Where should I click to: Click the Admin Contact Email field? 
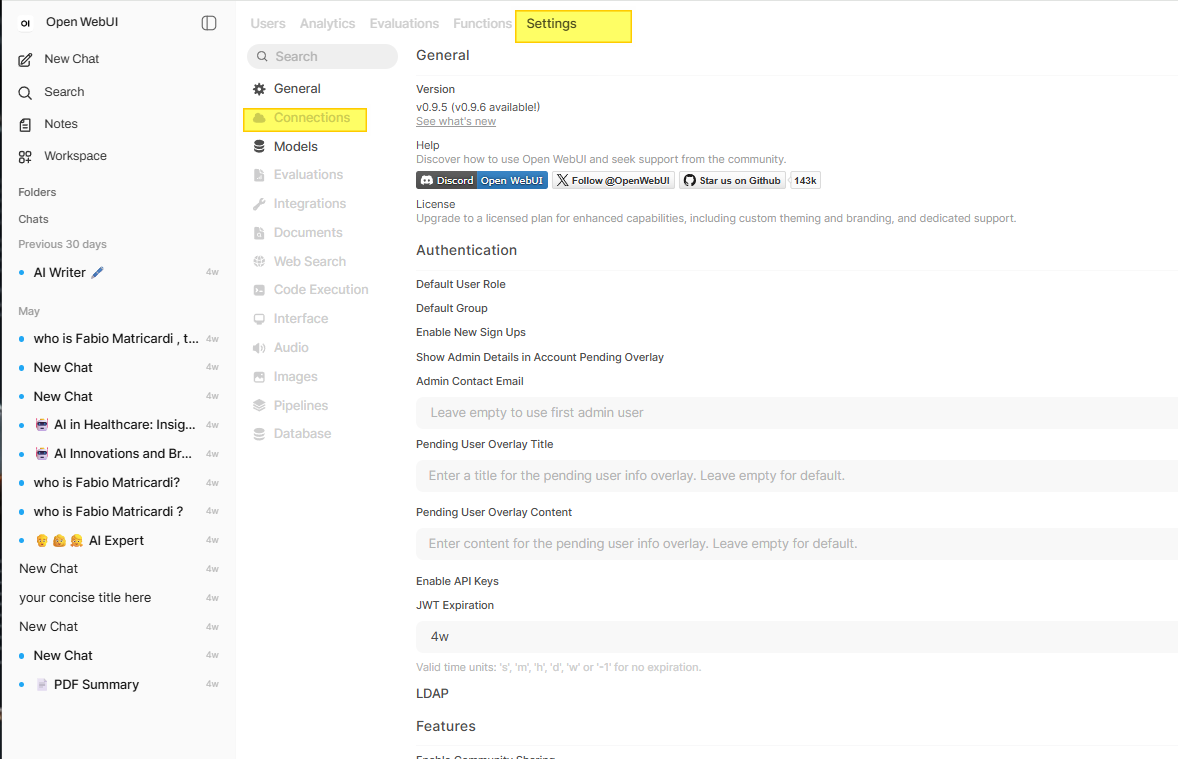point(797,413)
